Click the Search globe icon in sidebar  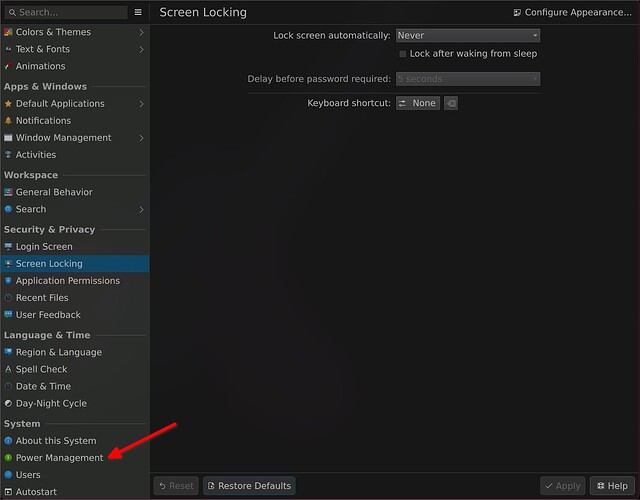pos(8,209)
